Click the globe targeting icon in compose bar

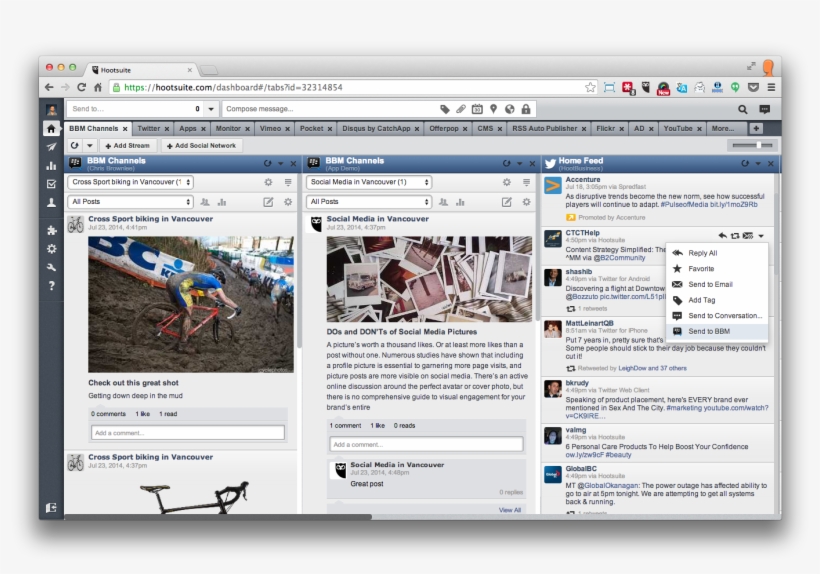point(509,109)
